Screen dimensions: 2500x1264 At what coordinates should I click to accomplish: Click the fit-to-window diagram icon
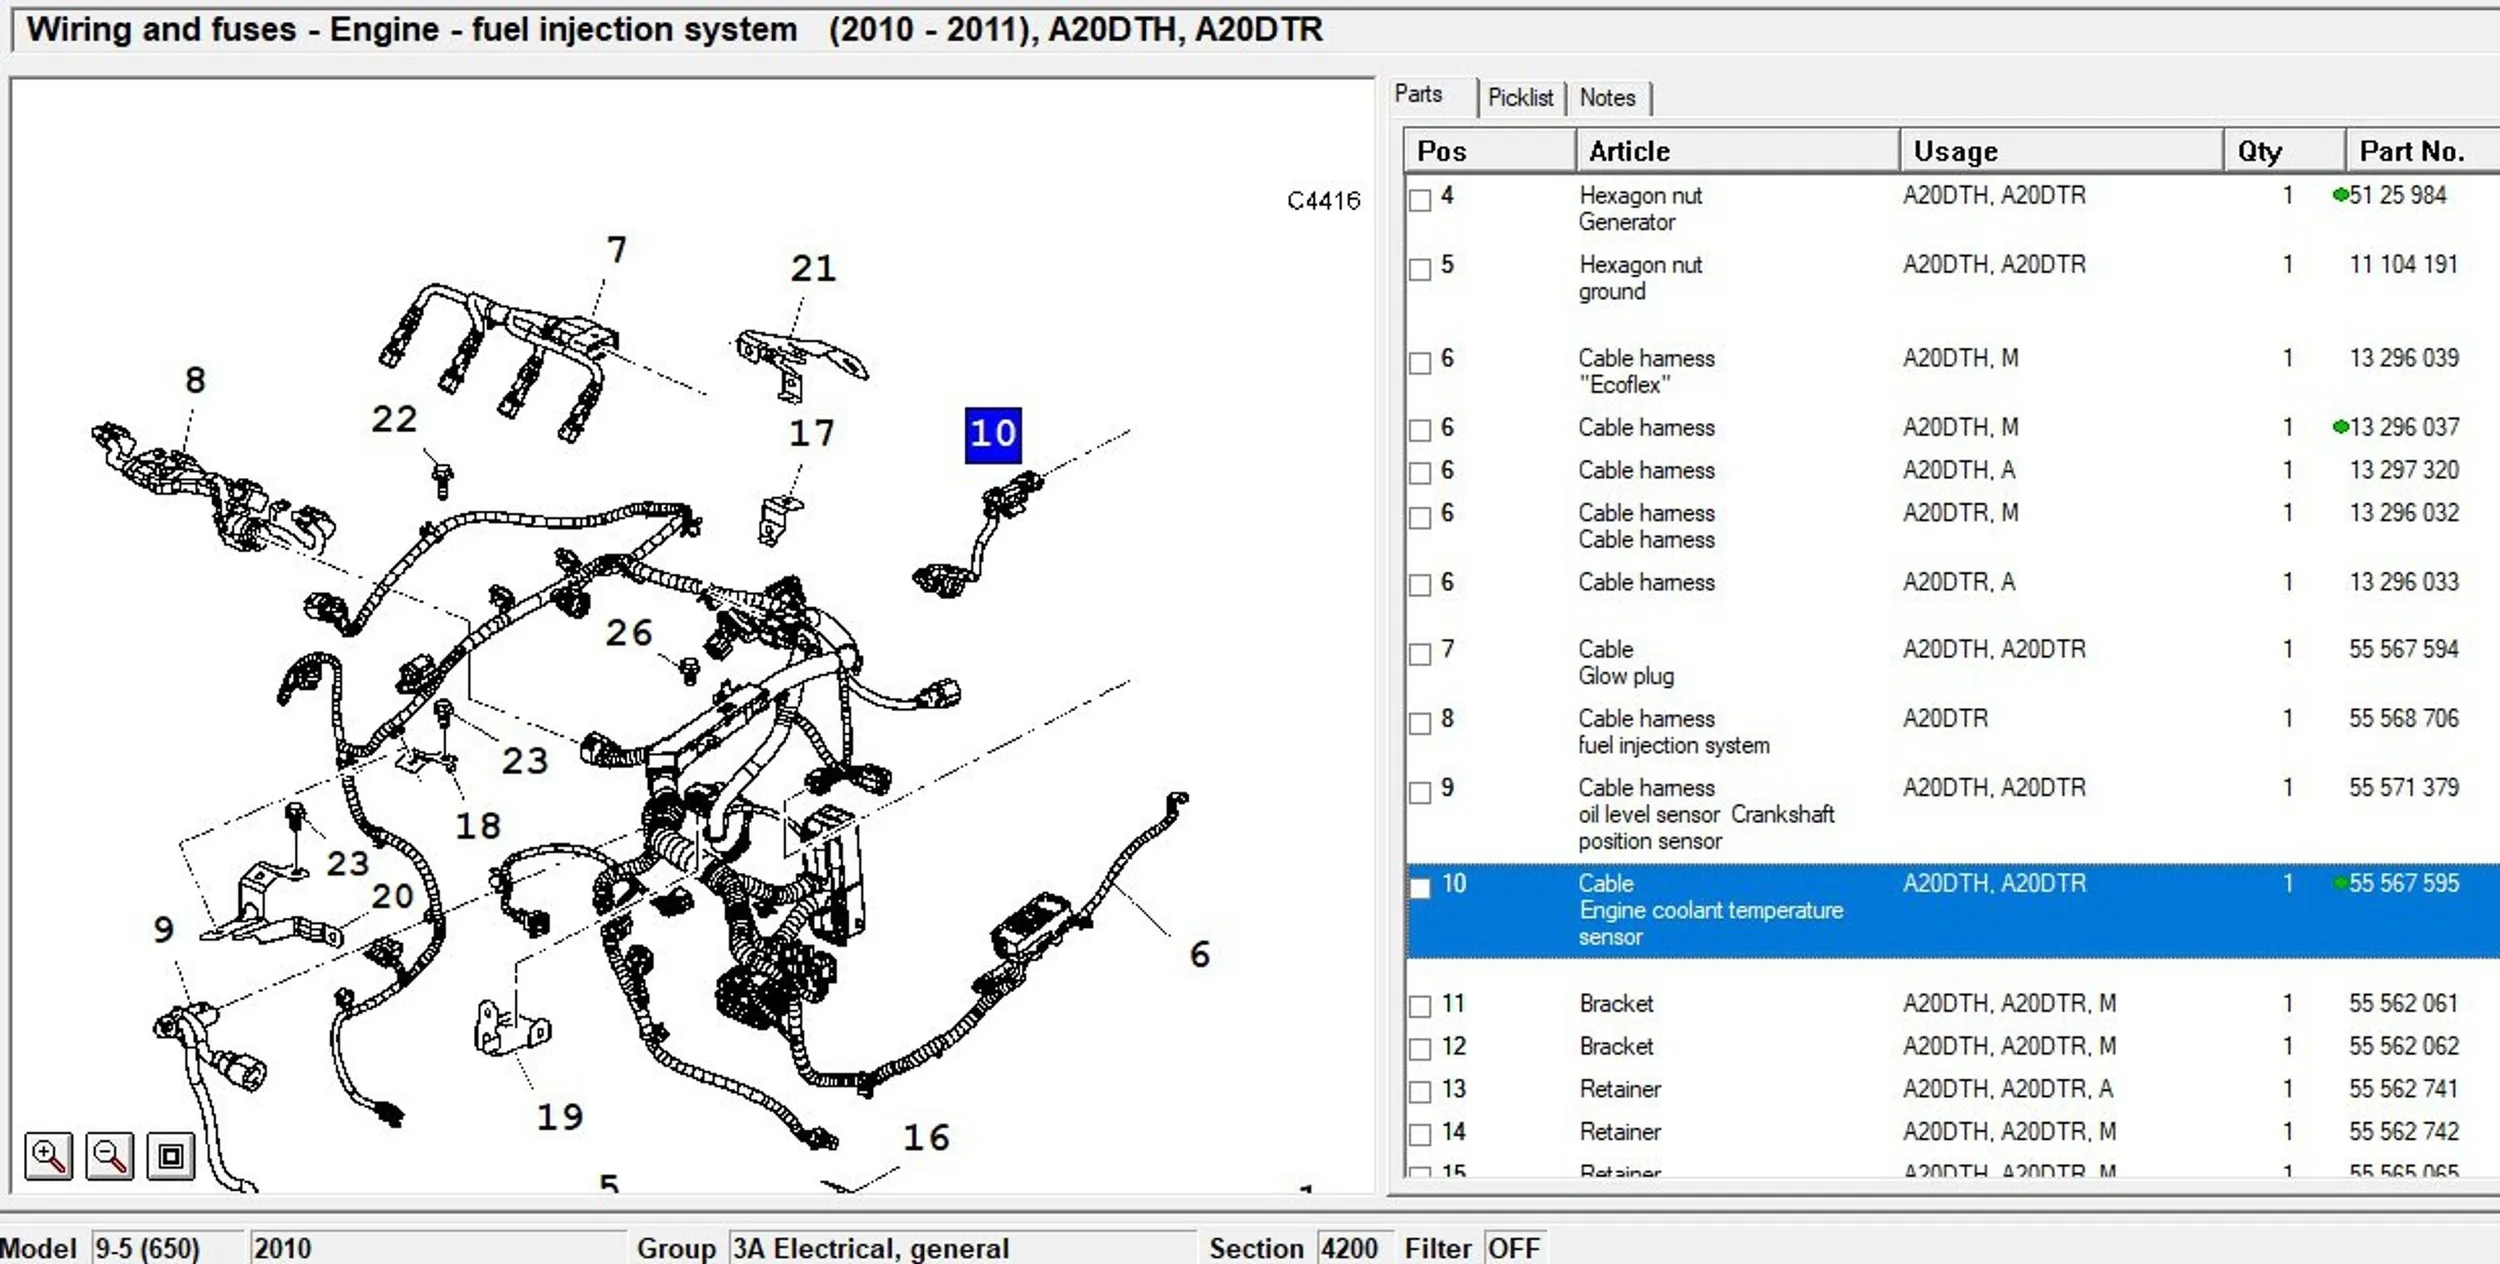pyautogui.click(x=171, y=1157)
